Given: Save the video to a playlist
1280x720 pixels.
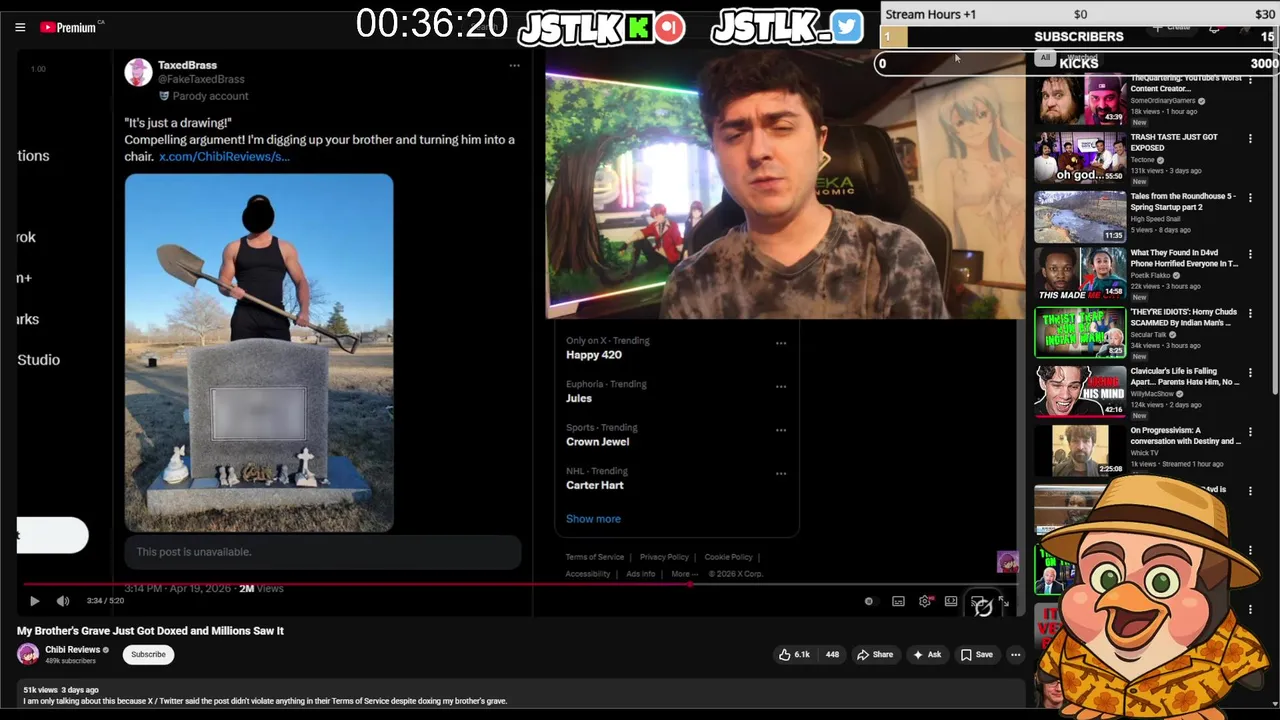Looking at the screenshot, I should coord(977,655).
